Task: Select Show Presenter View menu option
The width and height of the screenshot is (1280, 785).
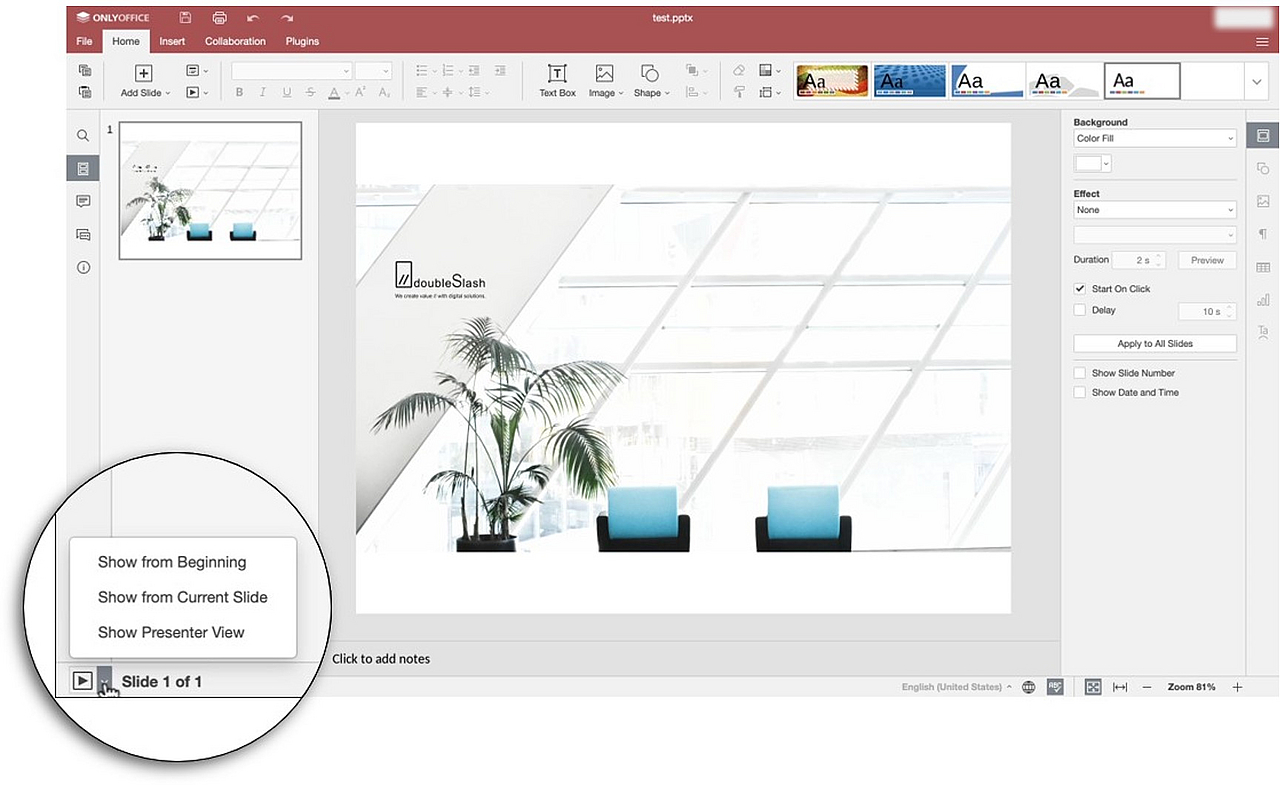Action: pyautogui.click(x=171, y=632)
